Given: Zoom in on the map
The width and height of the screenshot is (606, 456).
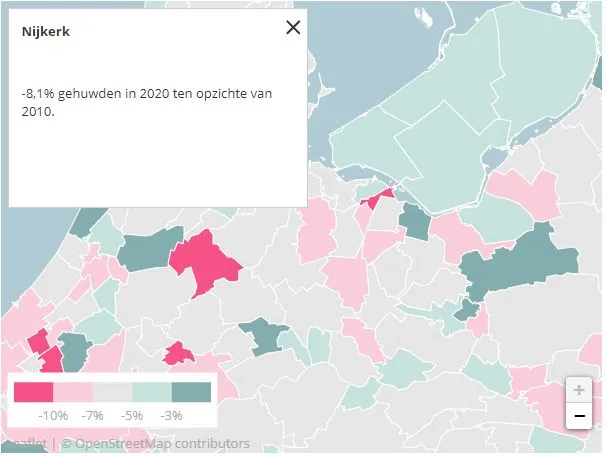Looking at the screenshot, I should click(x=579, y=390).
